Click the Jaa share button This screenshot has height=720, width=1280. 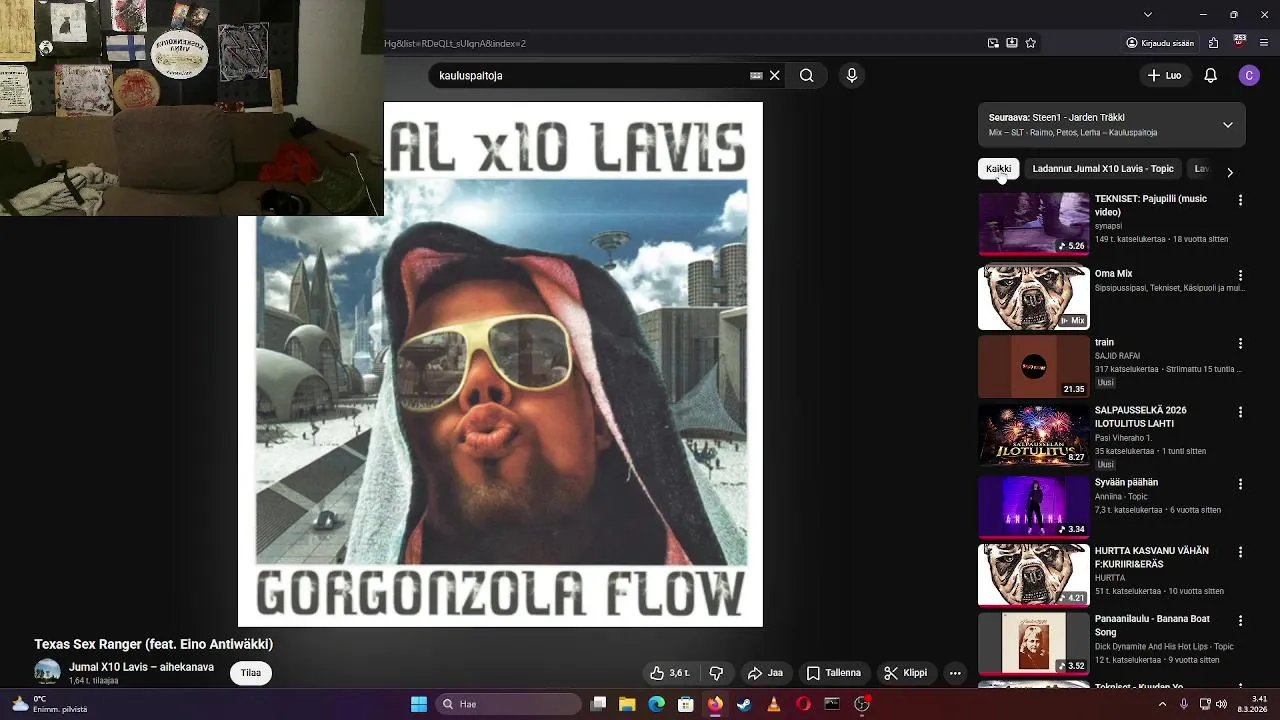(765, 673)
